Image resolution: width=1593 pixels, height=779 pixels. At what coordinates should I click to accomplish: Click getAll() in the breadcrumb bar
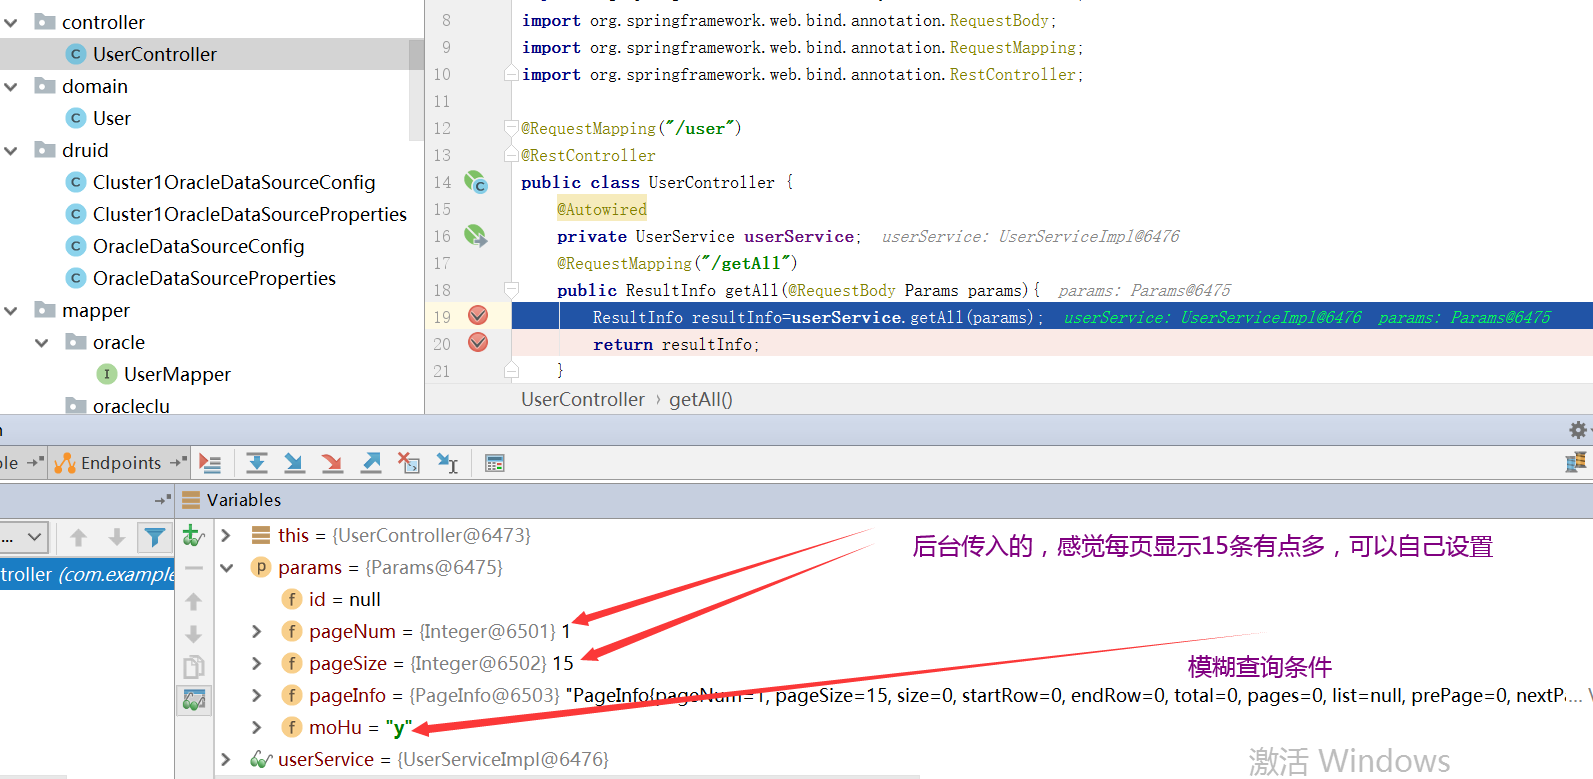(701, 399)
